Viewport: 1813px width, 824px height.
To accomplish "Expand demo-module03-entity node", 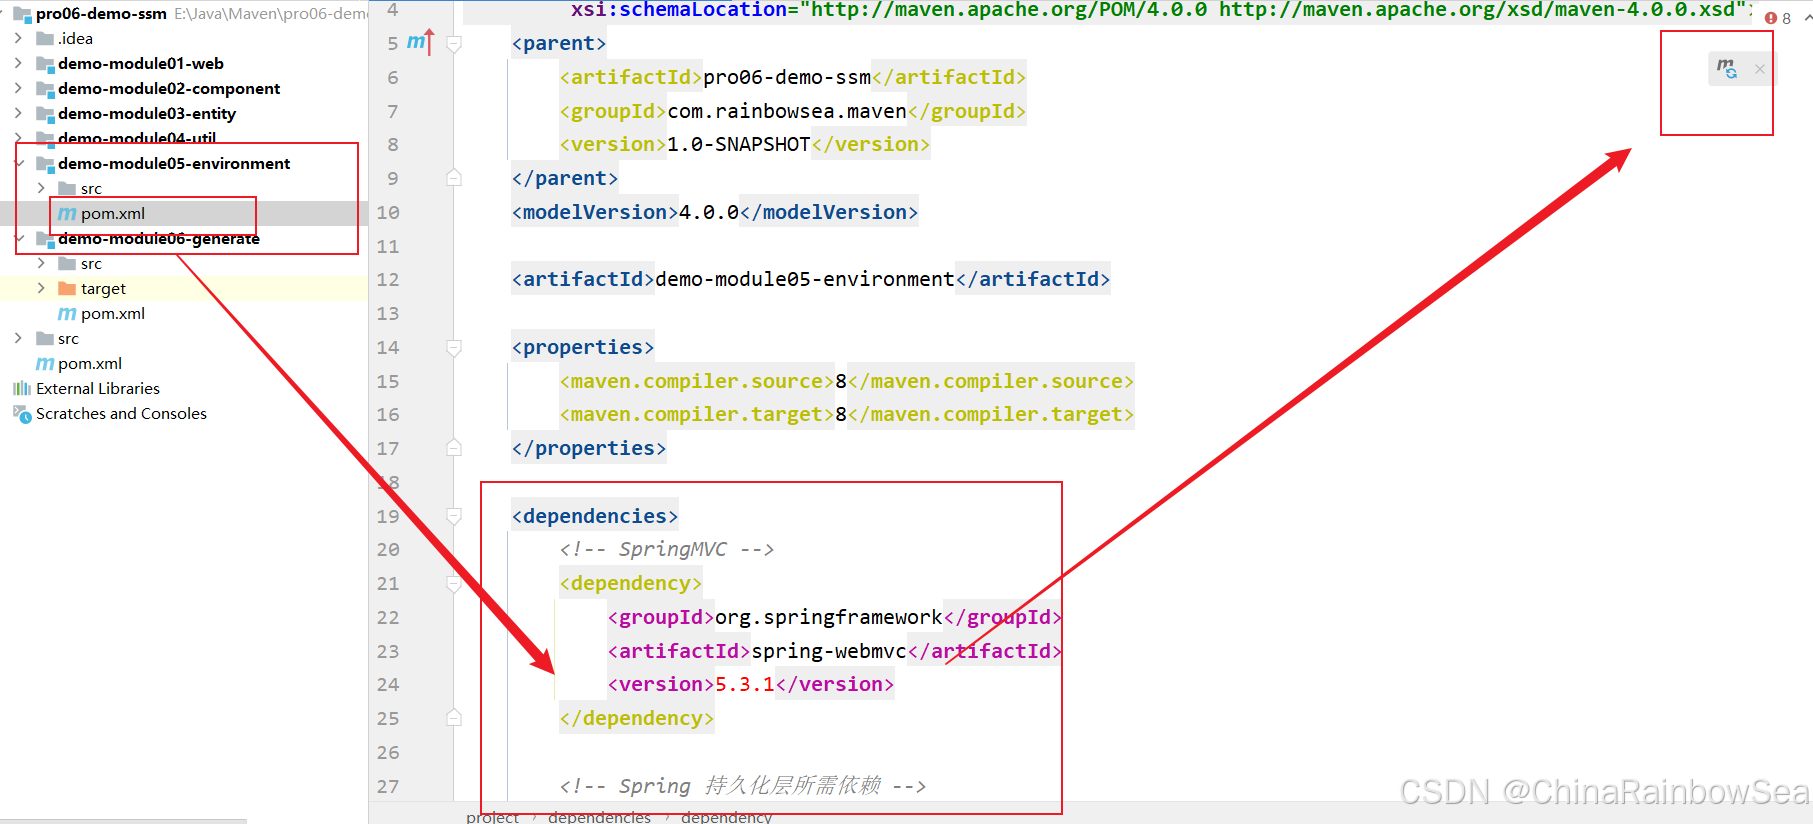I will [x=19, y=113].
